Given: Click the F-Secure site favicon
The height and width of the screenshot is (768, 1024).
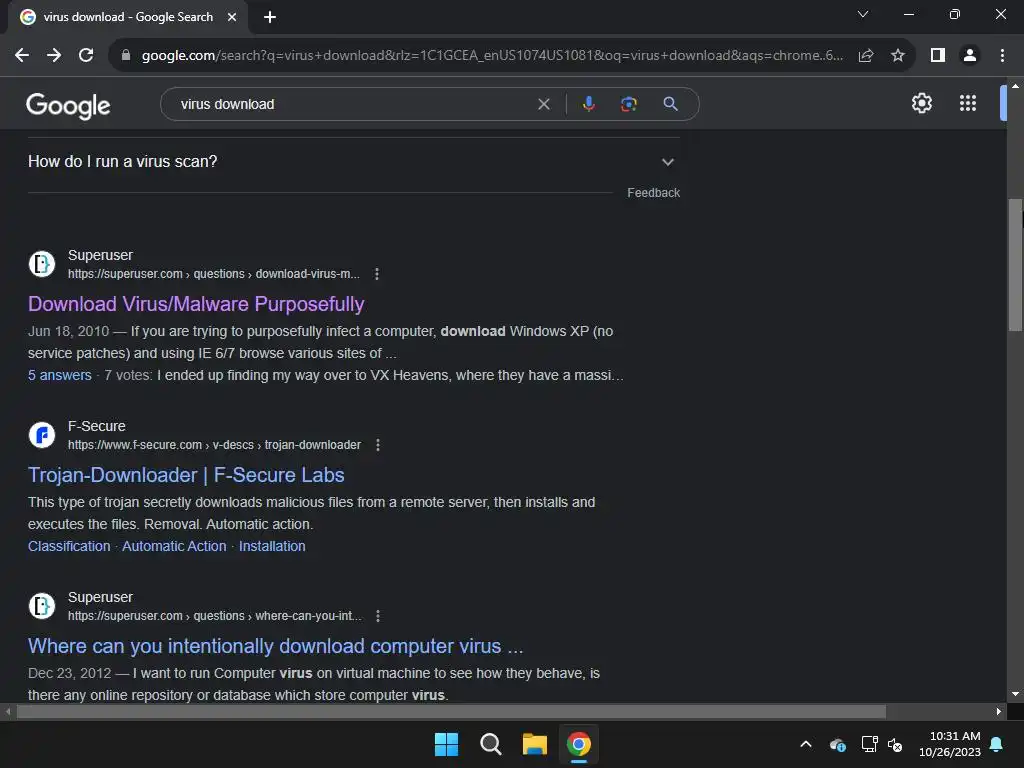Looking at the screenshot, I should [42, 435].
